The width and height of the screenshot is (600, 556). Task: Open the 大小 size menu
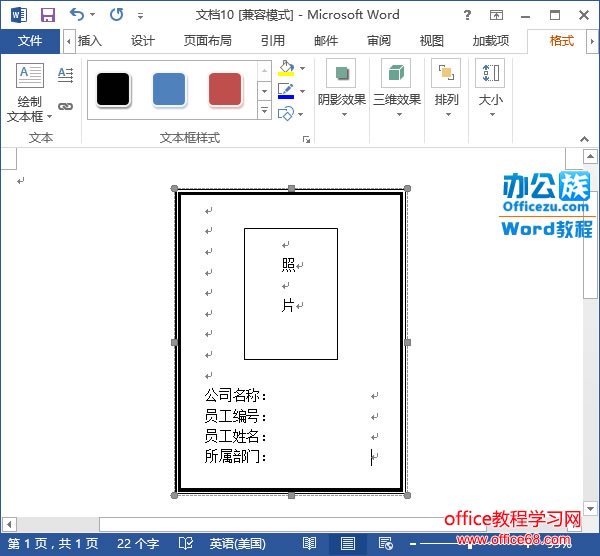pos(491,89)
